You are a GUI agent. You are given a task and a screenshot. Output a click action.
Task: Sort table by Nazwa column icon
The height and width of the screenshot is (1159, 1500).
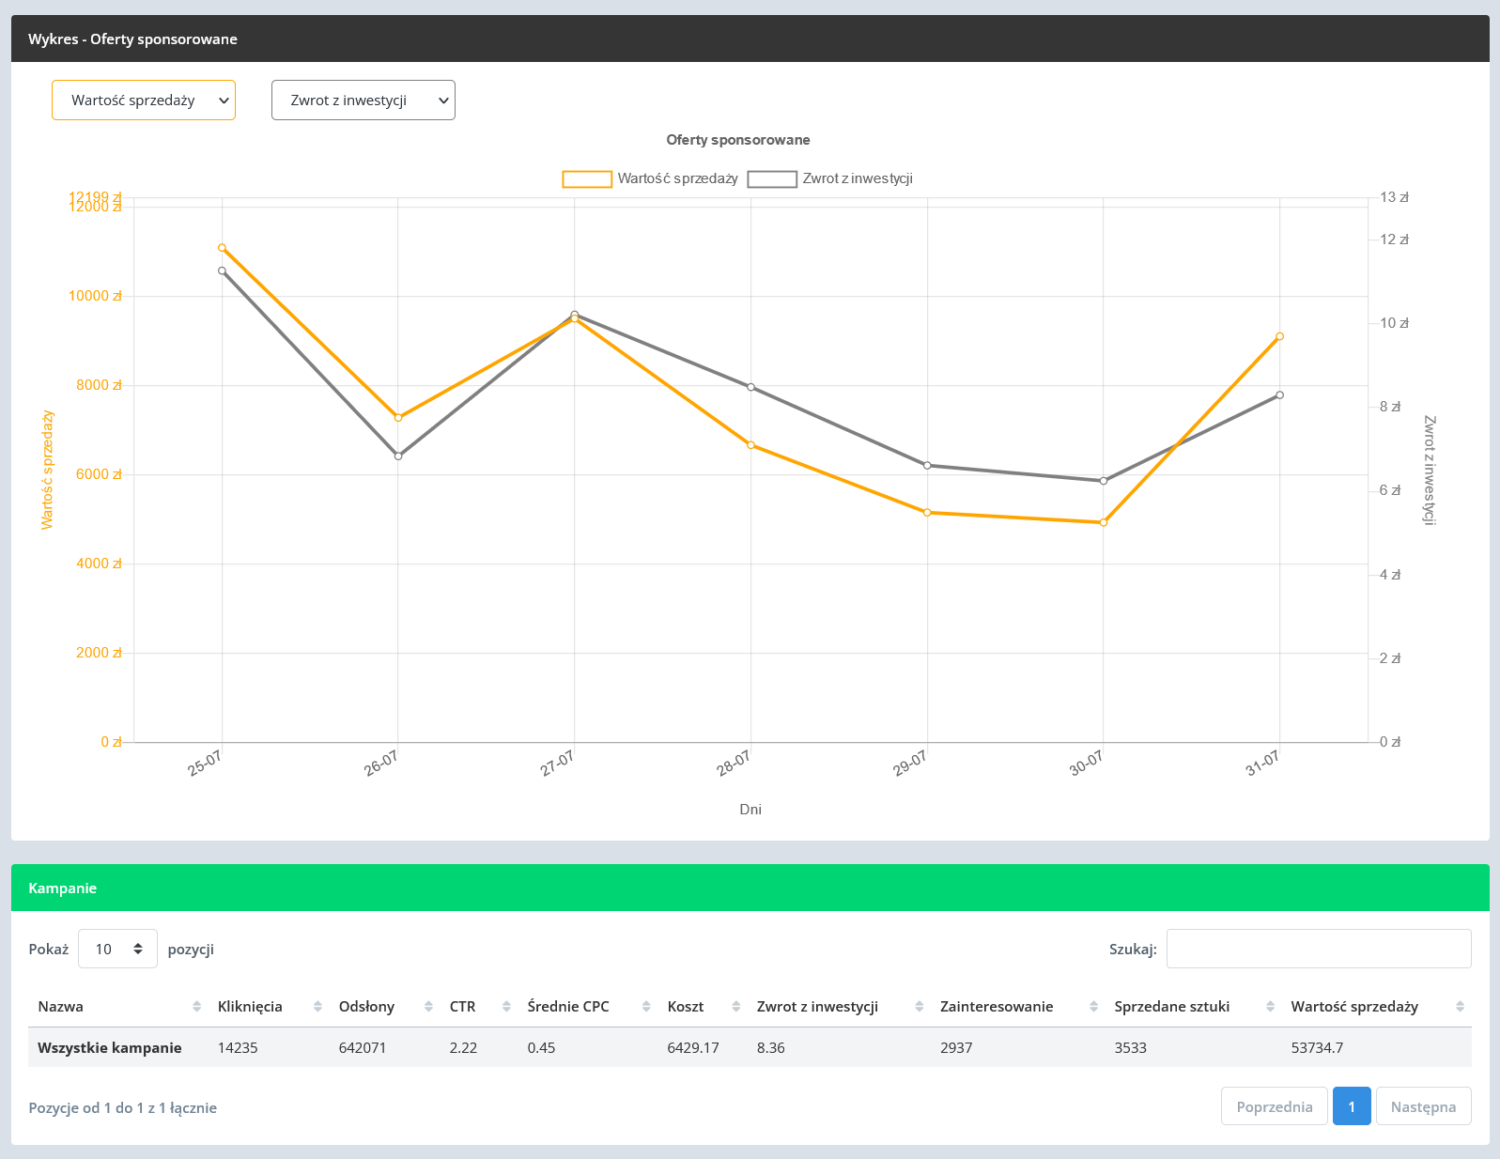pyautogui.click(x=197, y=1007)
